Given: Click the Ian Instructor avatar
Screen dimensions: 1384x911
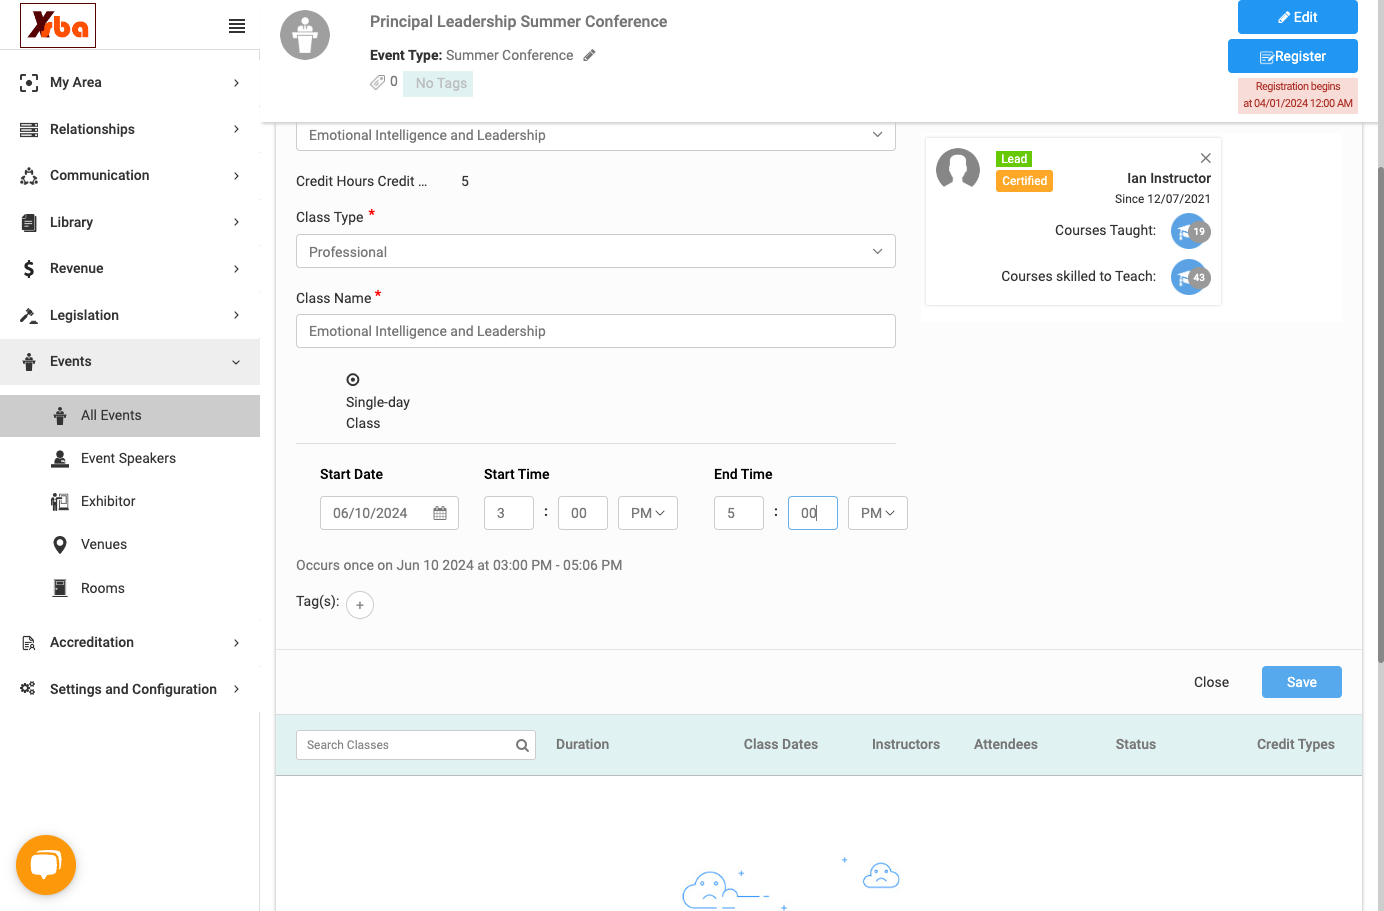Looking at the screenshot, I should pos(958,169).
